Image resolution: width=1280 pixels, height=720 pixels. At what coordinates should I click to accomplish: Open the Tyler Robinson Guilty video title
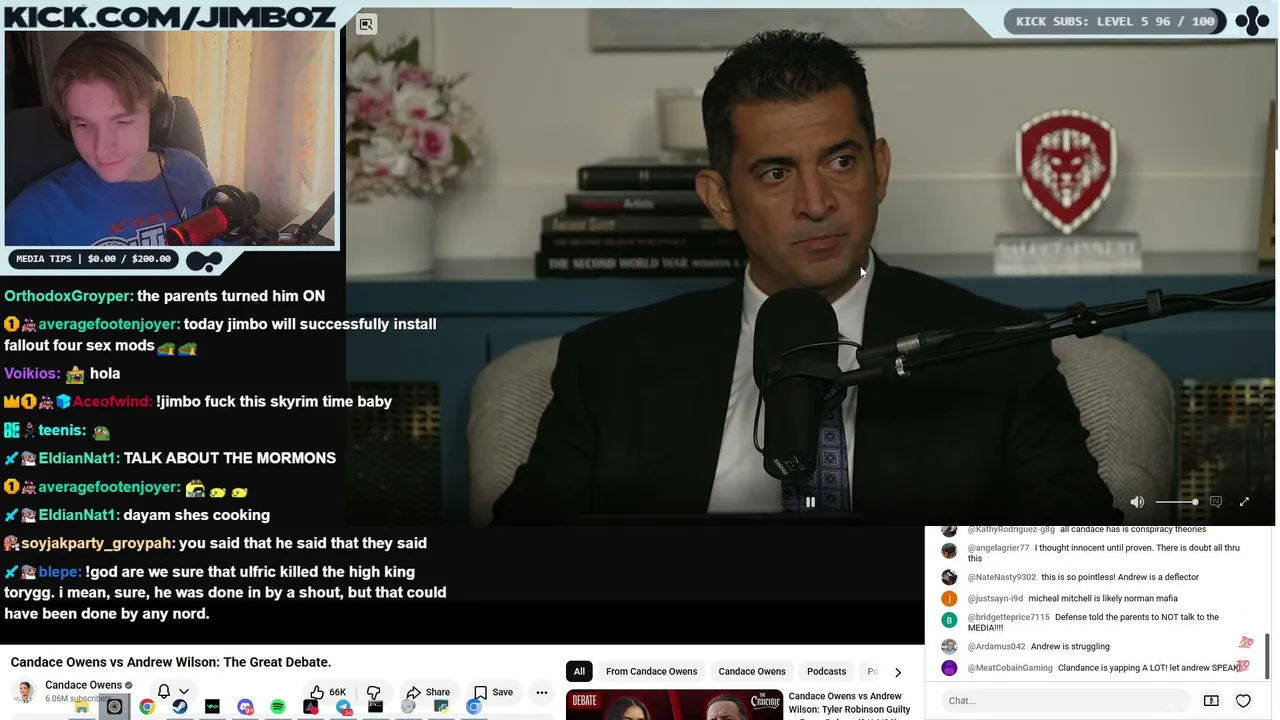(849, 703)
